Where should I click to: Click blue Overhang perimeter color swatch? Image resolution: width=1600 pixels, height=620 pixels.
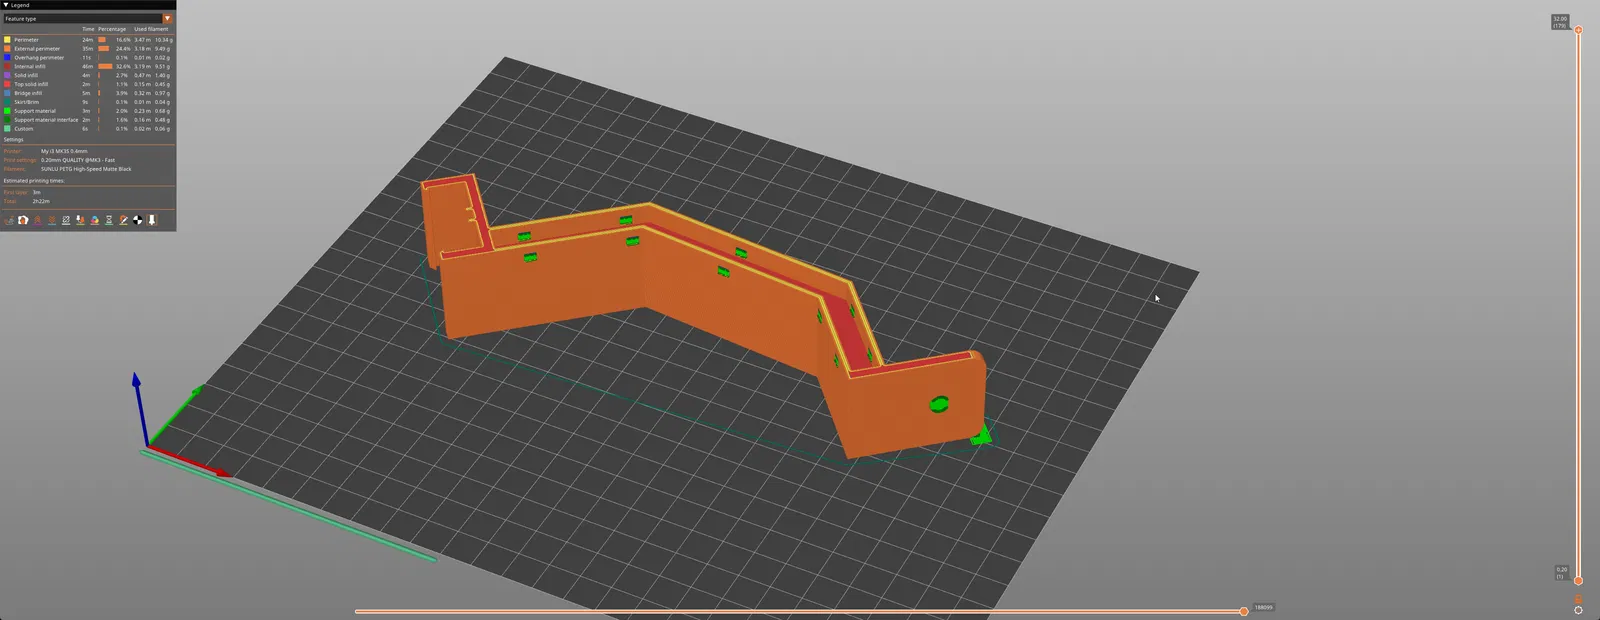pyautogui.click(x=7, y=58)
